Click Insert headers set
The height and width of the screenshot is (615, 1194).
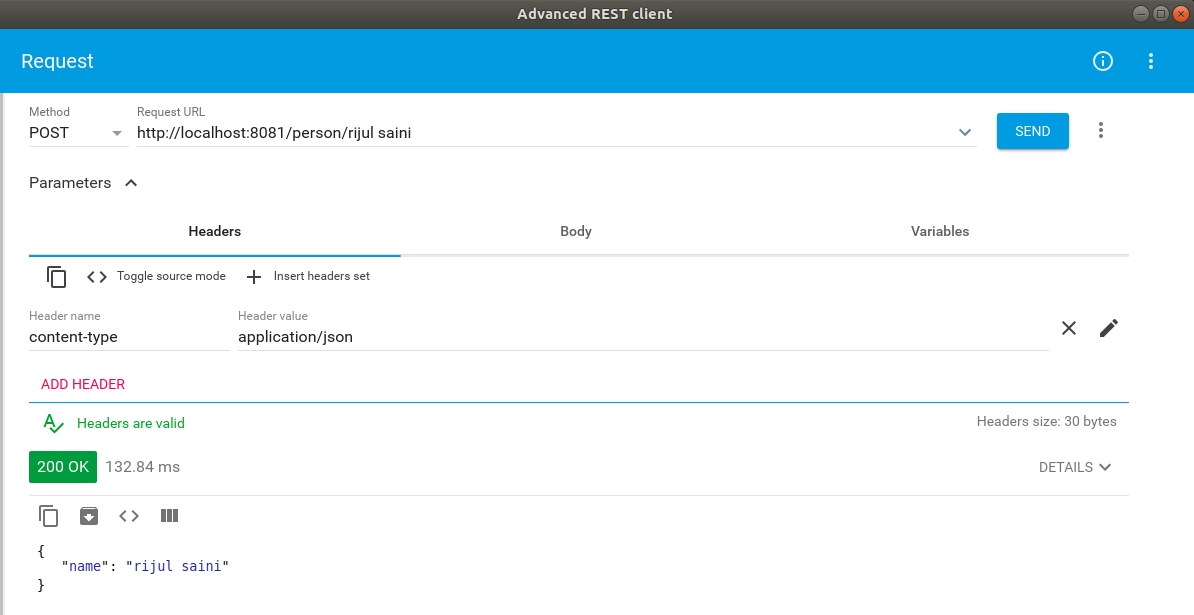pos(308,277)
